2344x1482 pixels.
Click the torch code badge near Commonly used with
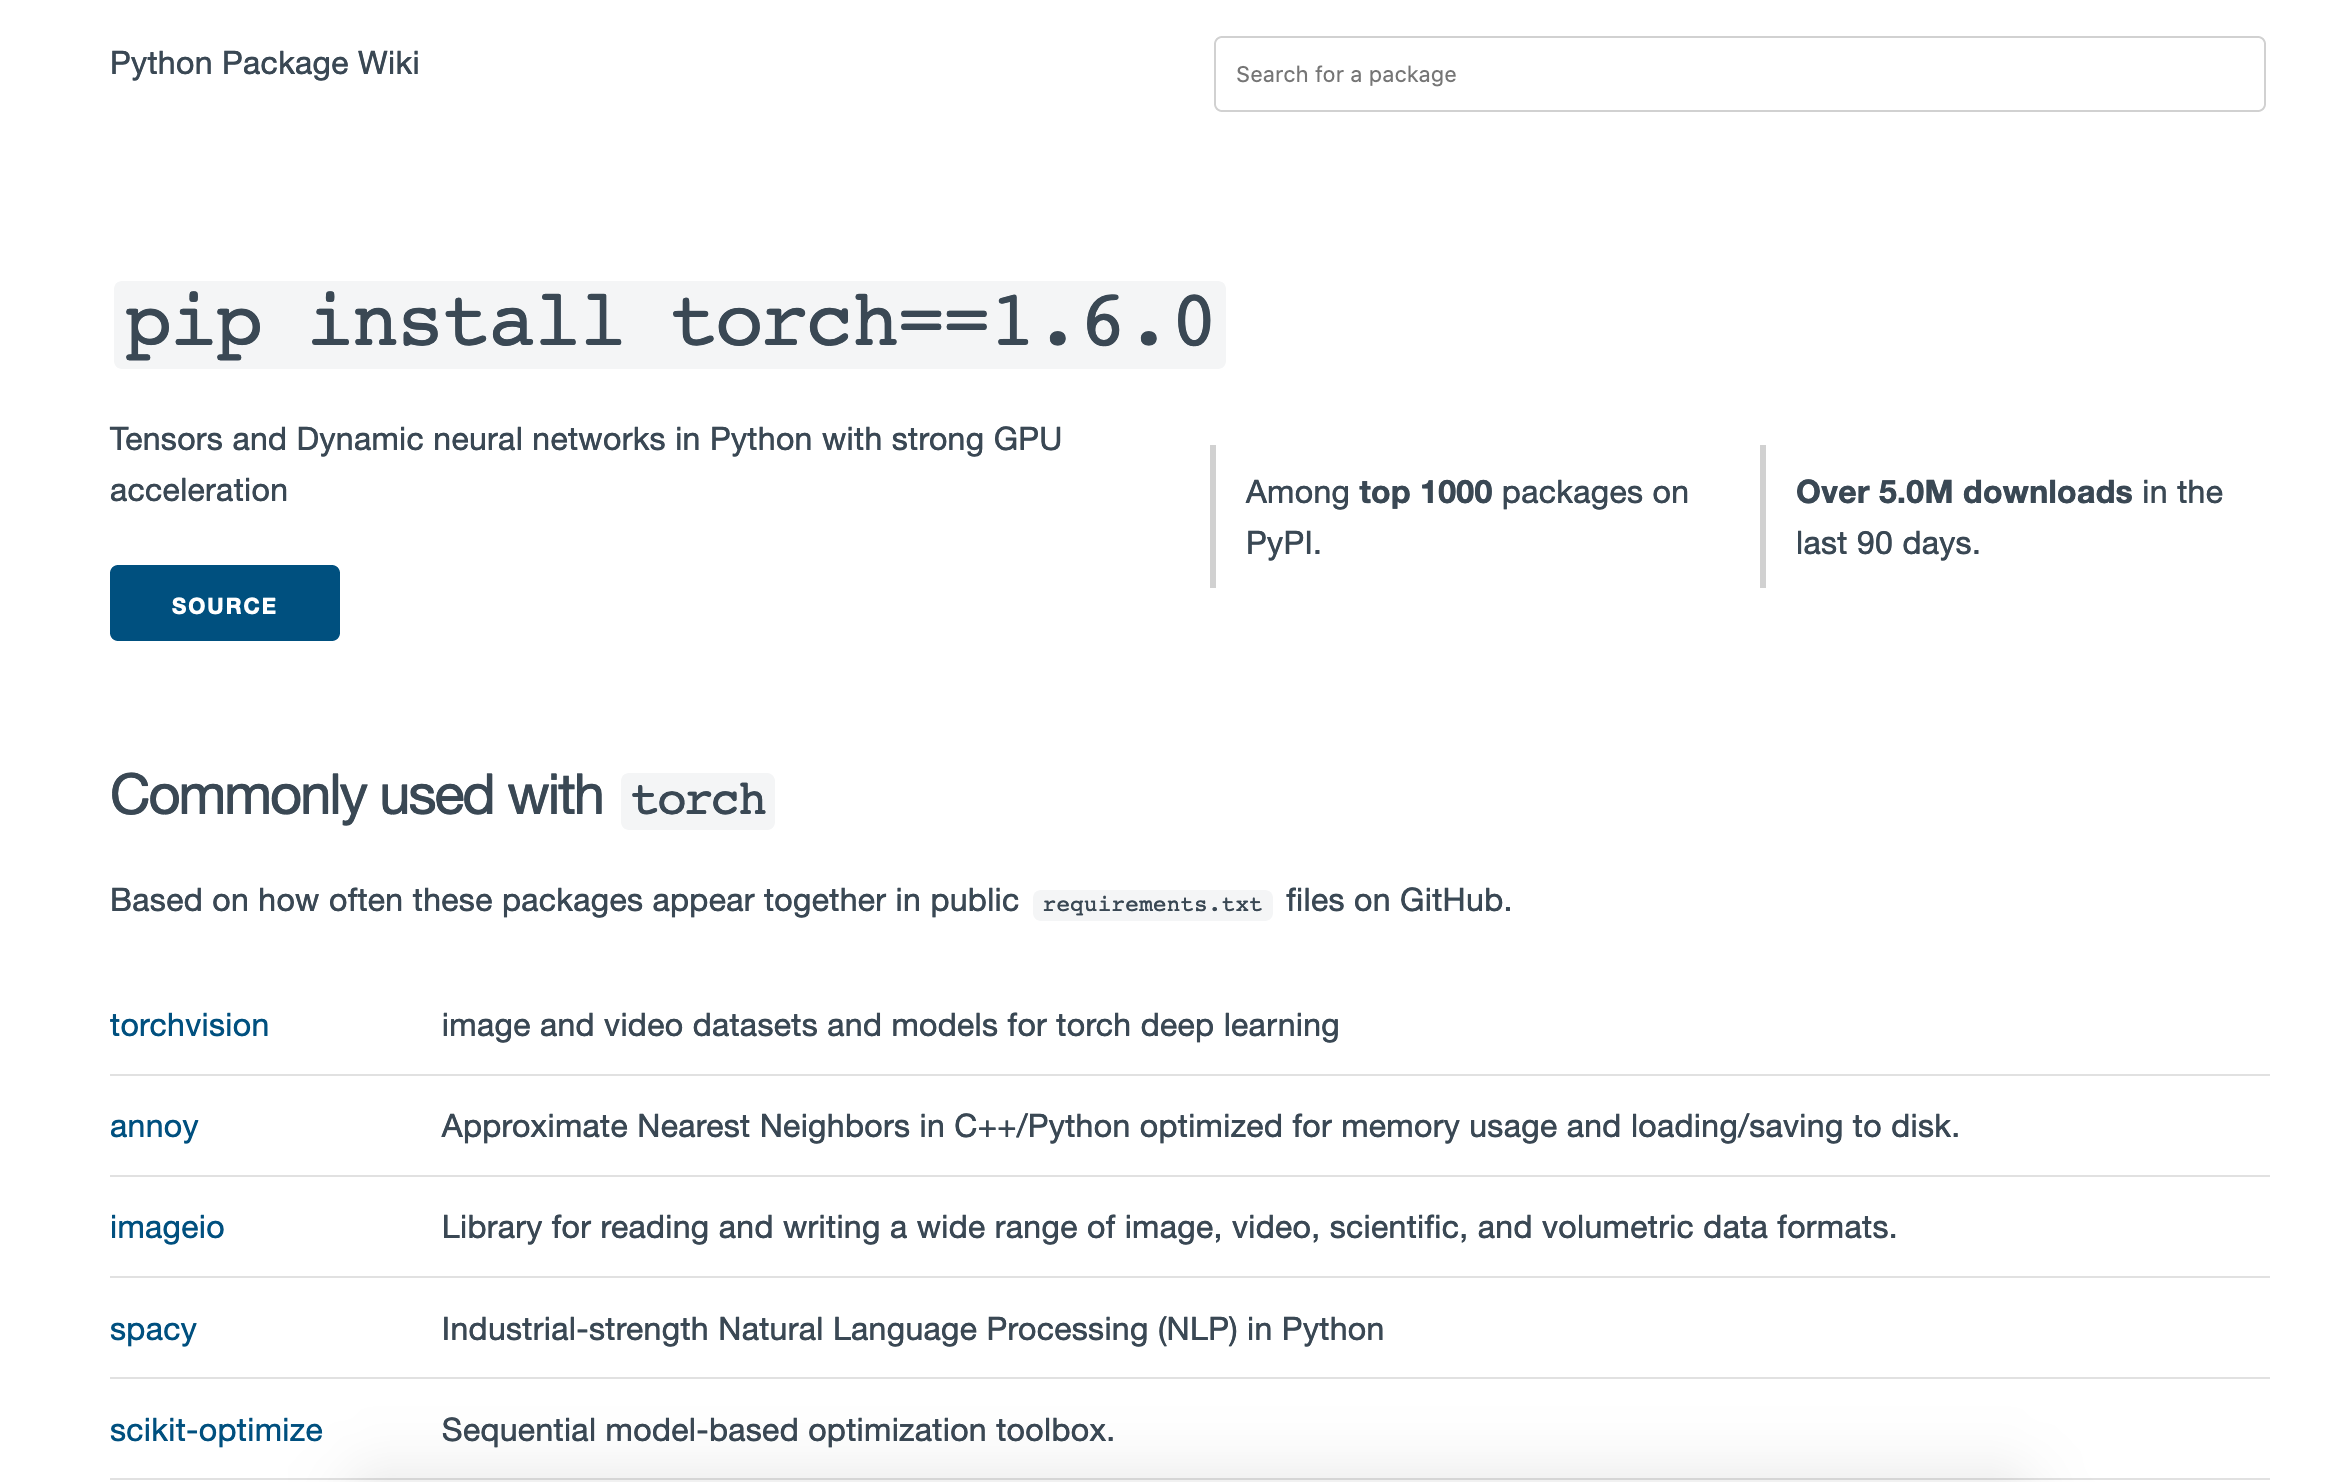pos(697,799)
